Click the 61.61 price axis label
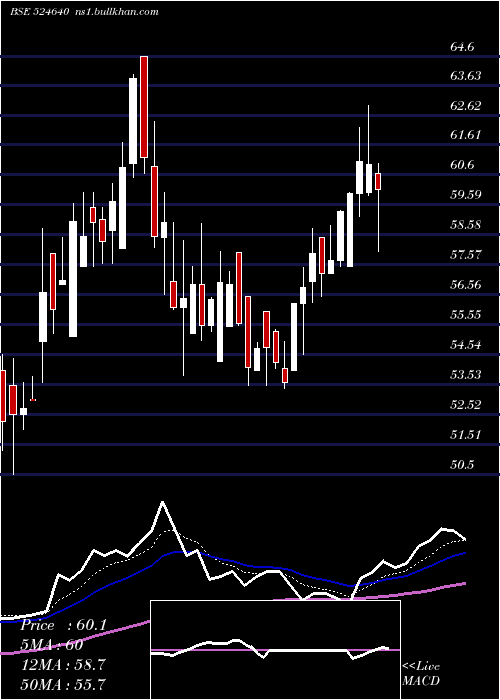Screen dimensions: 500x700 click(x=466, y=135)
